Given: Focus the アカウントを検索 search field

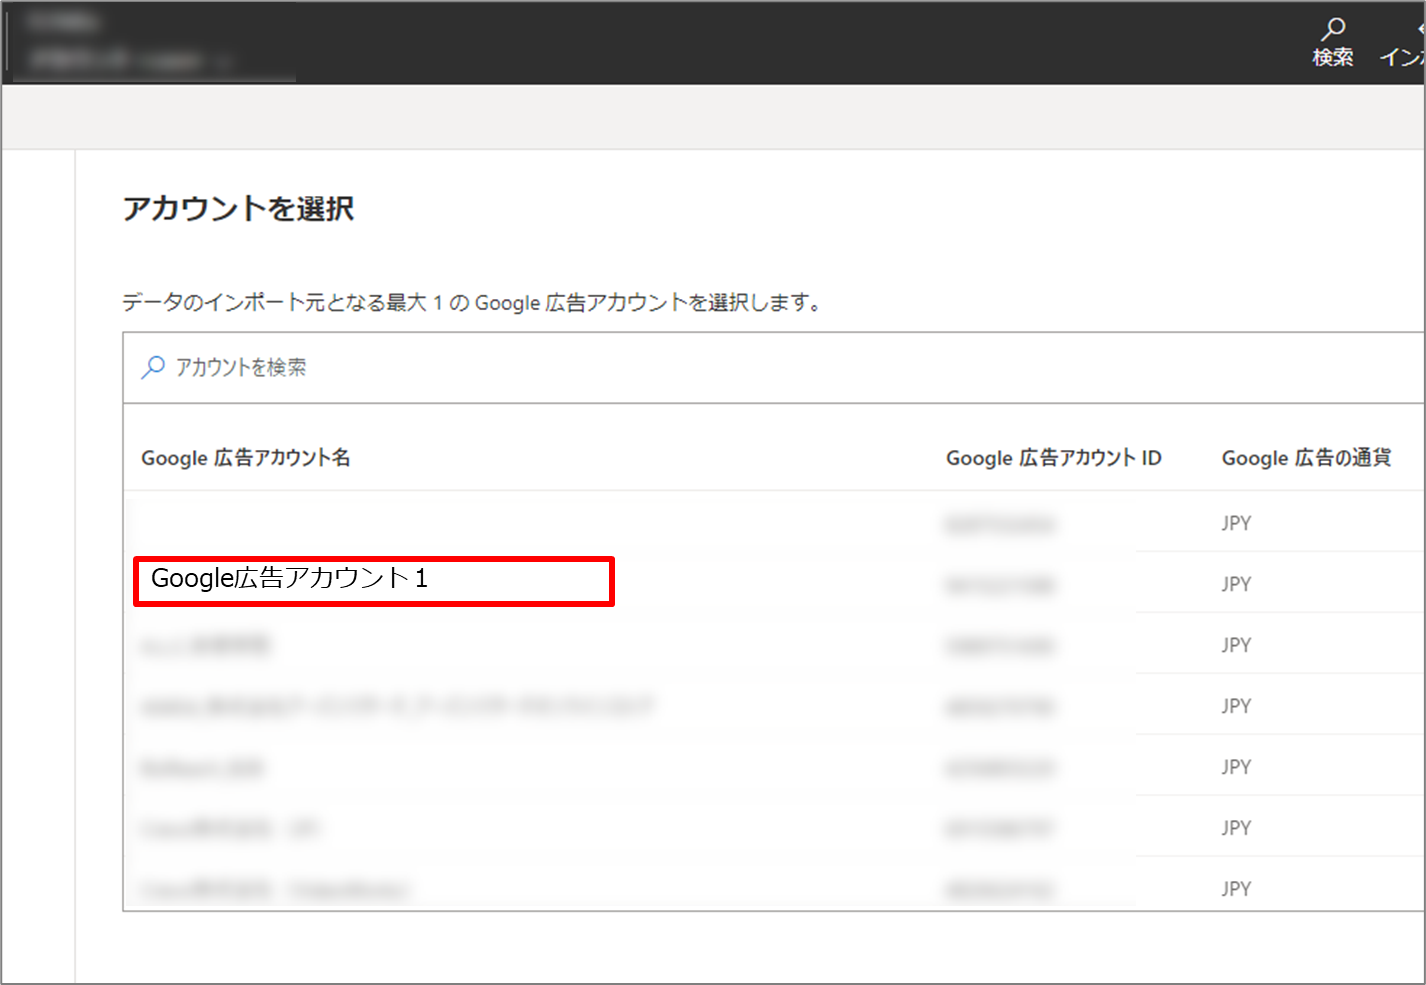Looking at the screenshot, I should point(700,367).
